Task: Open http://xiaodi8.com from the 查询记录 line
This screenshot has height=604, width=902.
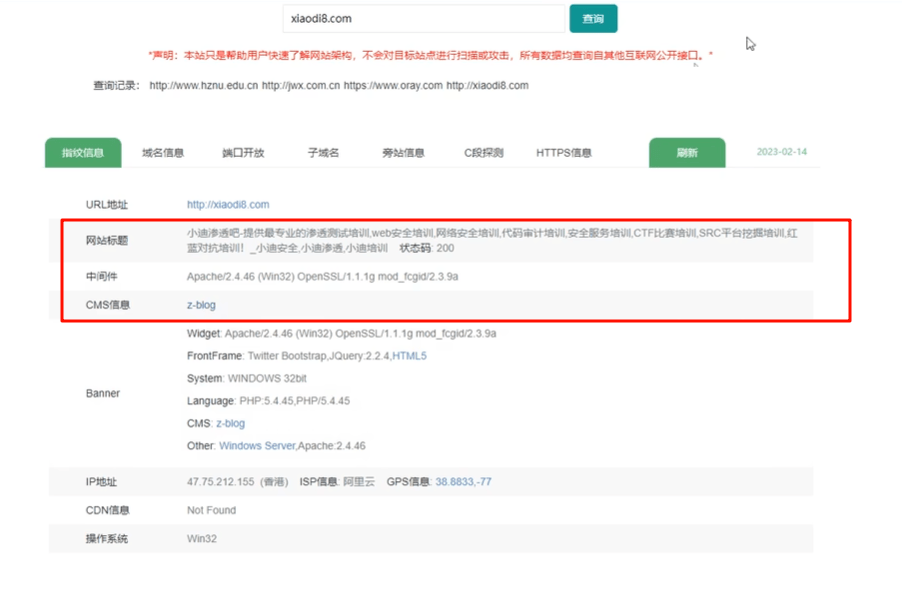Action: (487, 85)
